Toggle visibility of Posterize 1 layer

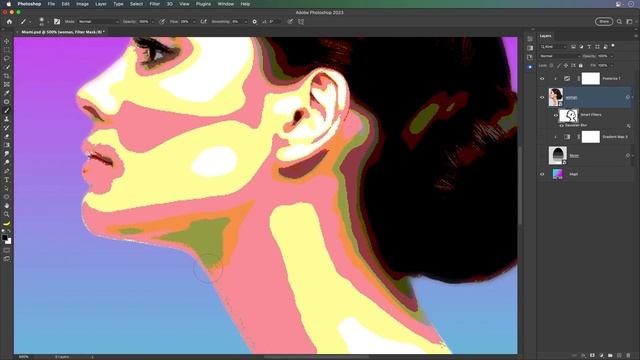542,79
